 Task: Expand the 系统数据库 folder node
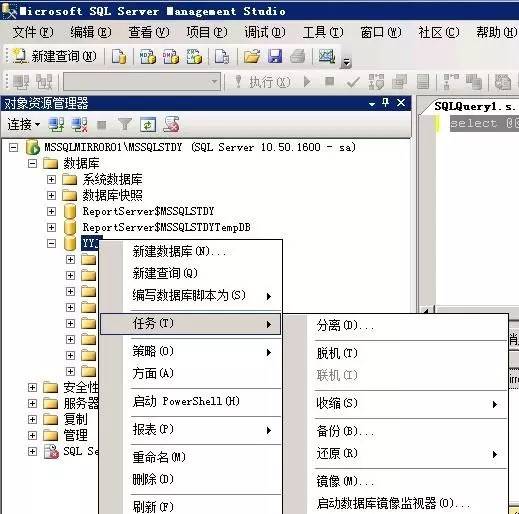pyautogui.click(x=51, y=179)
